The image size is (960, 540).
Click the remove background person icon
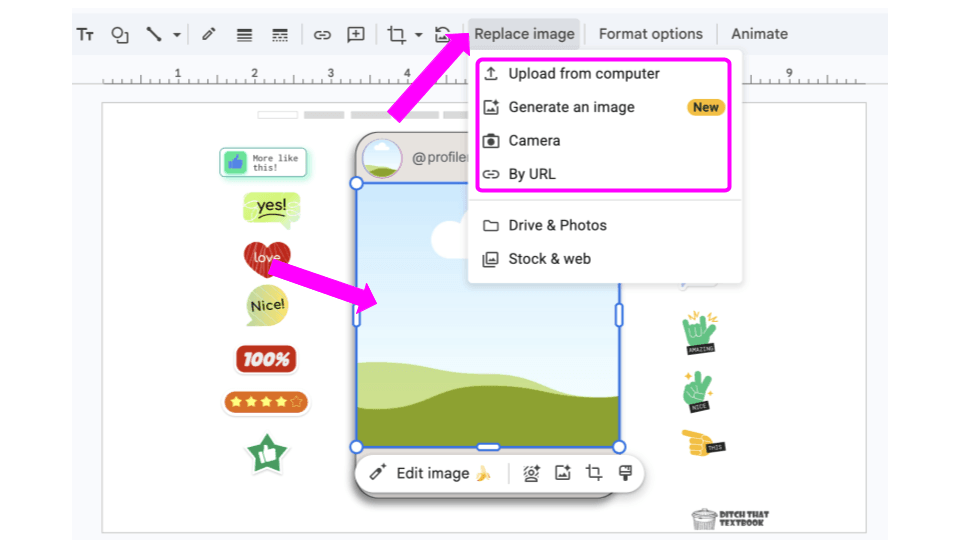(531, 473)
